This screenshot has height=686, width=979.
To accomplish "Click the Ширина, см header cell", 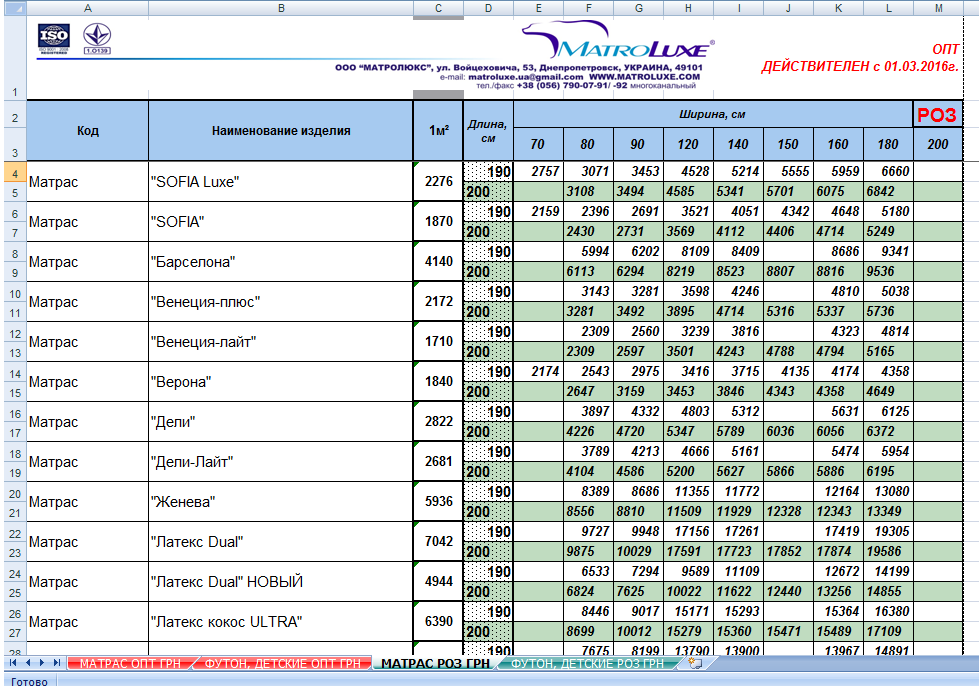I will pos(712,114).
